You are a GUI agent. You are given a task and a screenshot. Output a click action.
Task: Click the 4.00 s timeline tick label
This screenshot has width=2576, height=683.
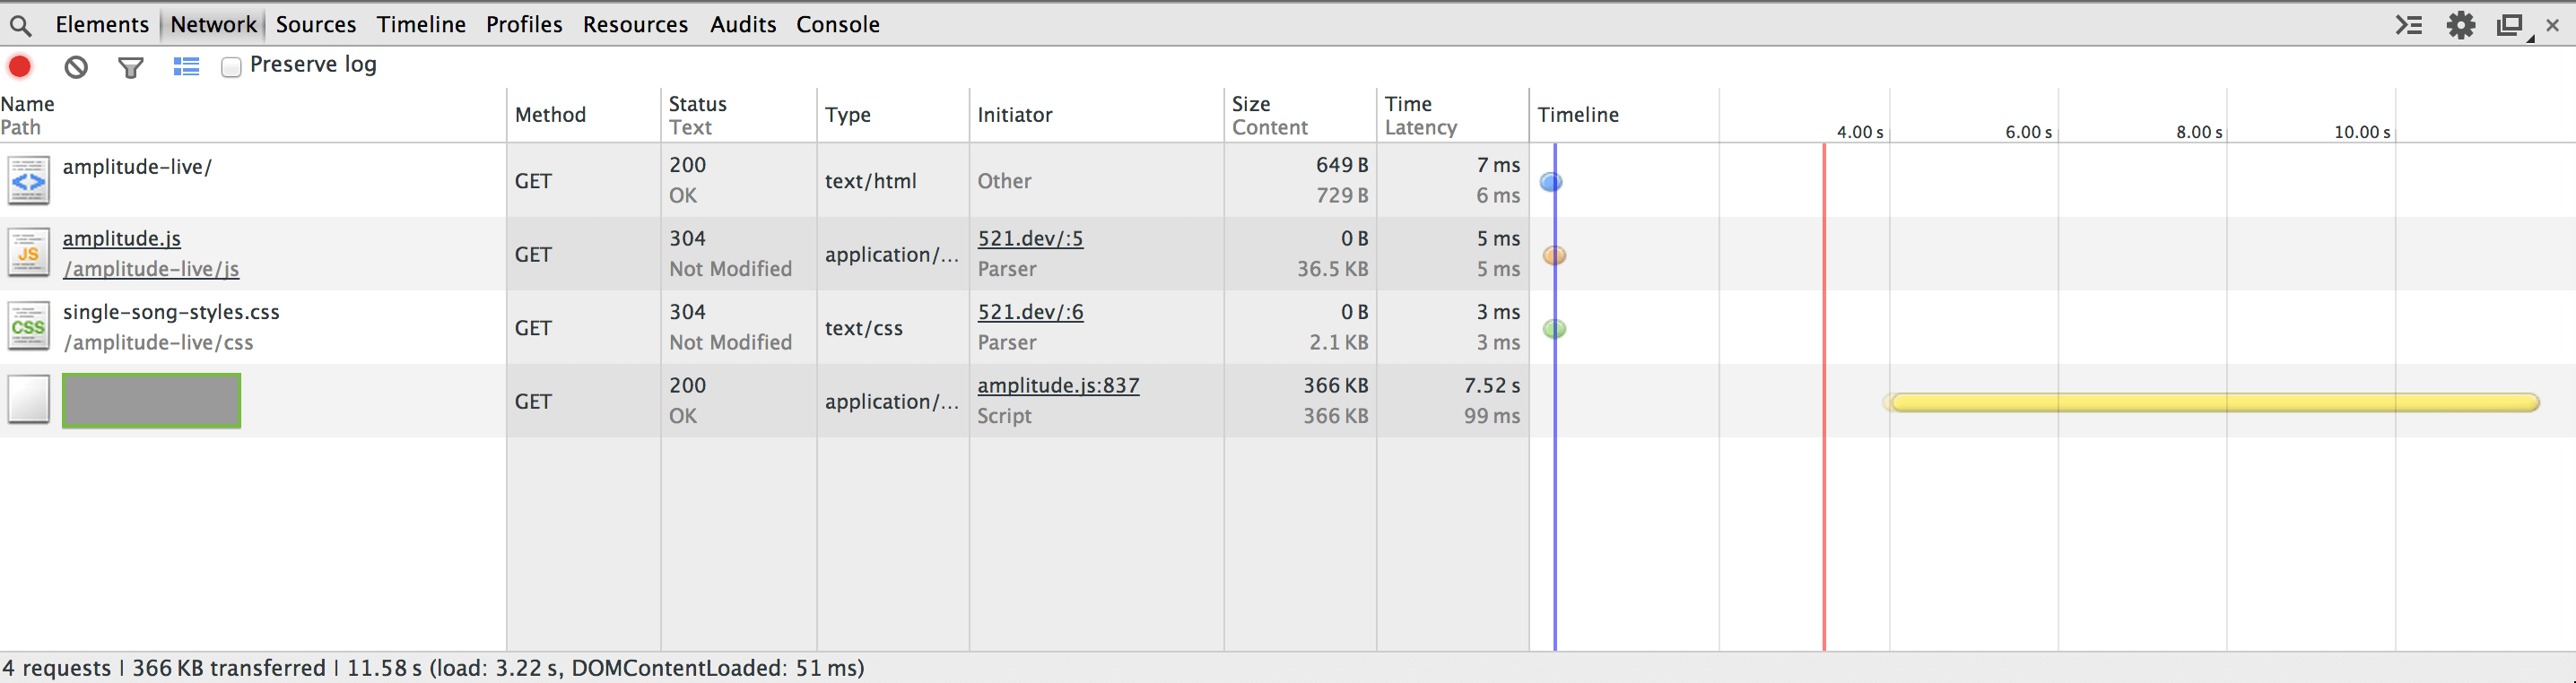(1860, 132)
